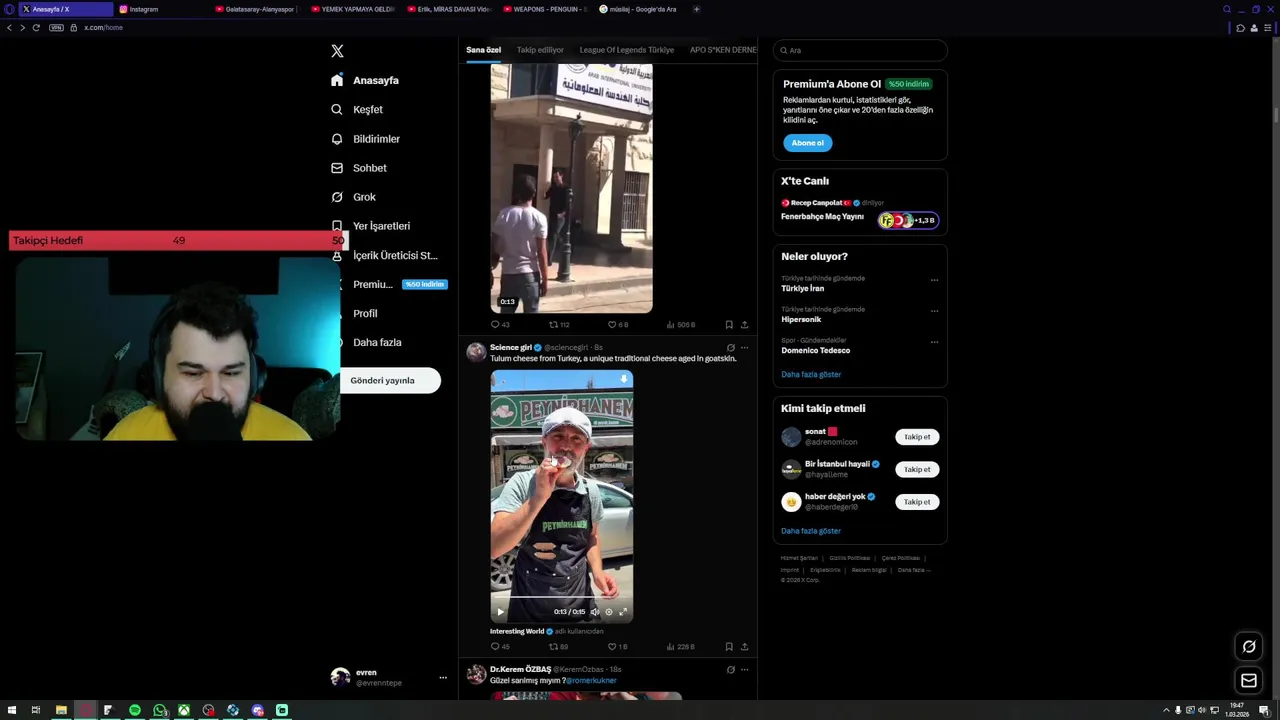The height and width of the screenshot is (720, 1280).
Task: Open Keşfet explore page
Action: pos(357,109)
